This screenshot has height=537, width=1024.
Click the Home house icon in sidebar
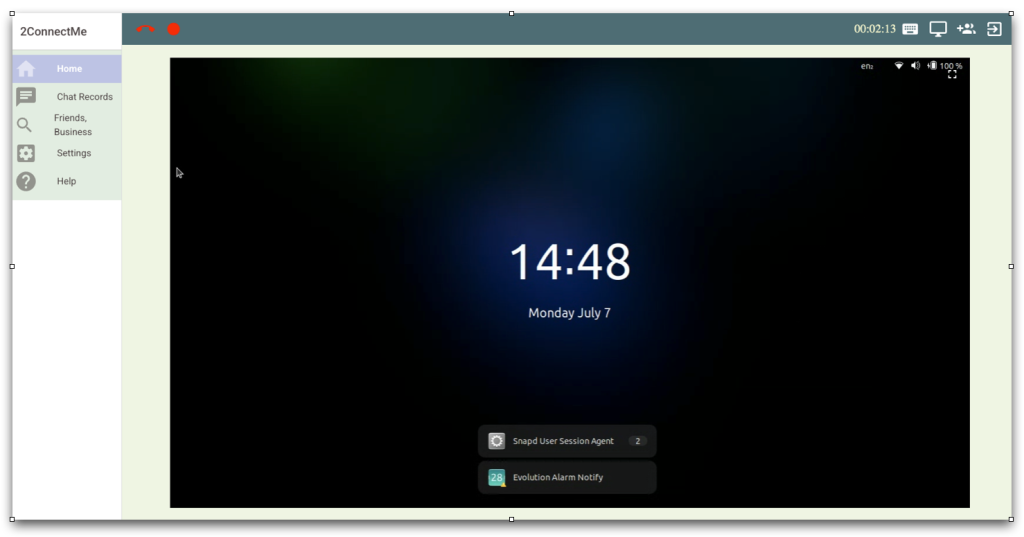coord(26,69)
